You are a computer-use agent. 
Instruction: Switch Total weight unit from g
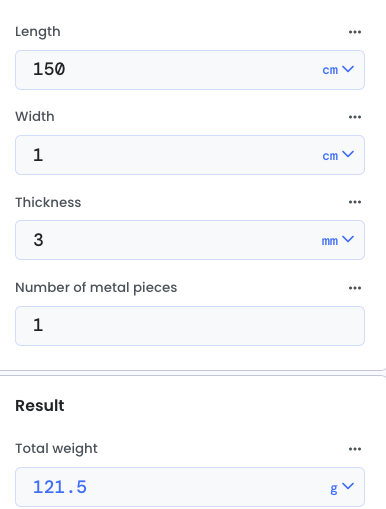342,487
